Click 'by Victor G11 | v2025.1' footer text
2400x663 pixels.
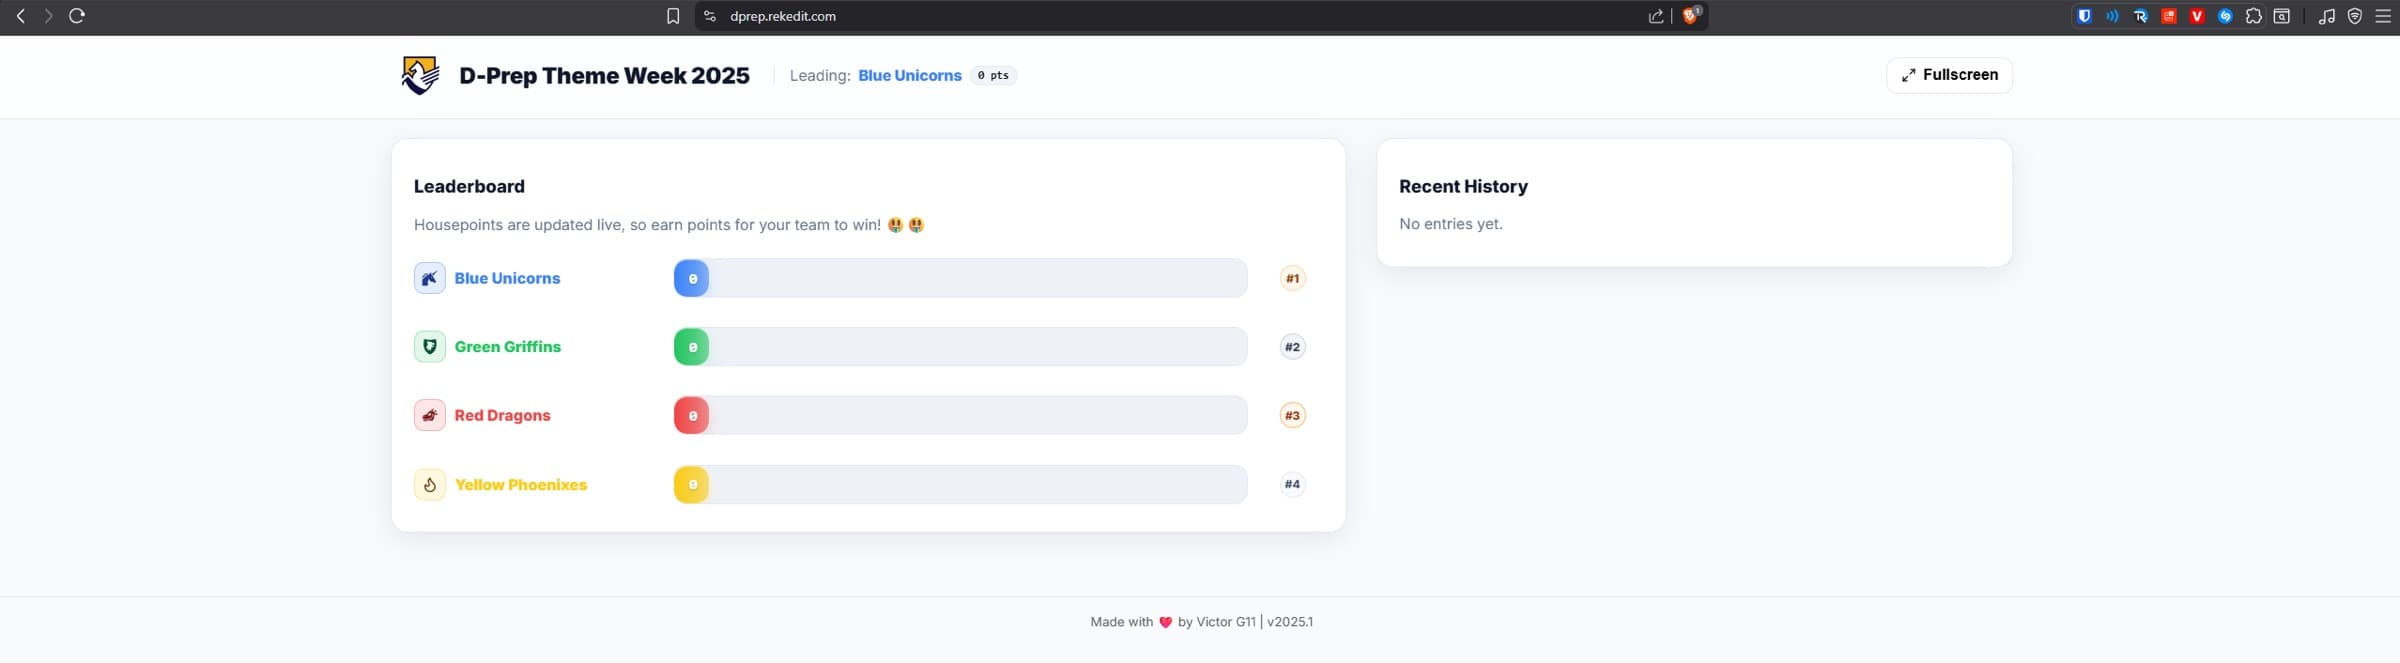1245,622
